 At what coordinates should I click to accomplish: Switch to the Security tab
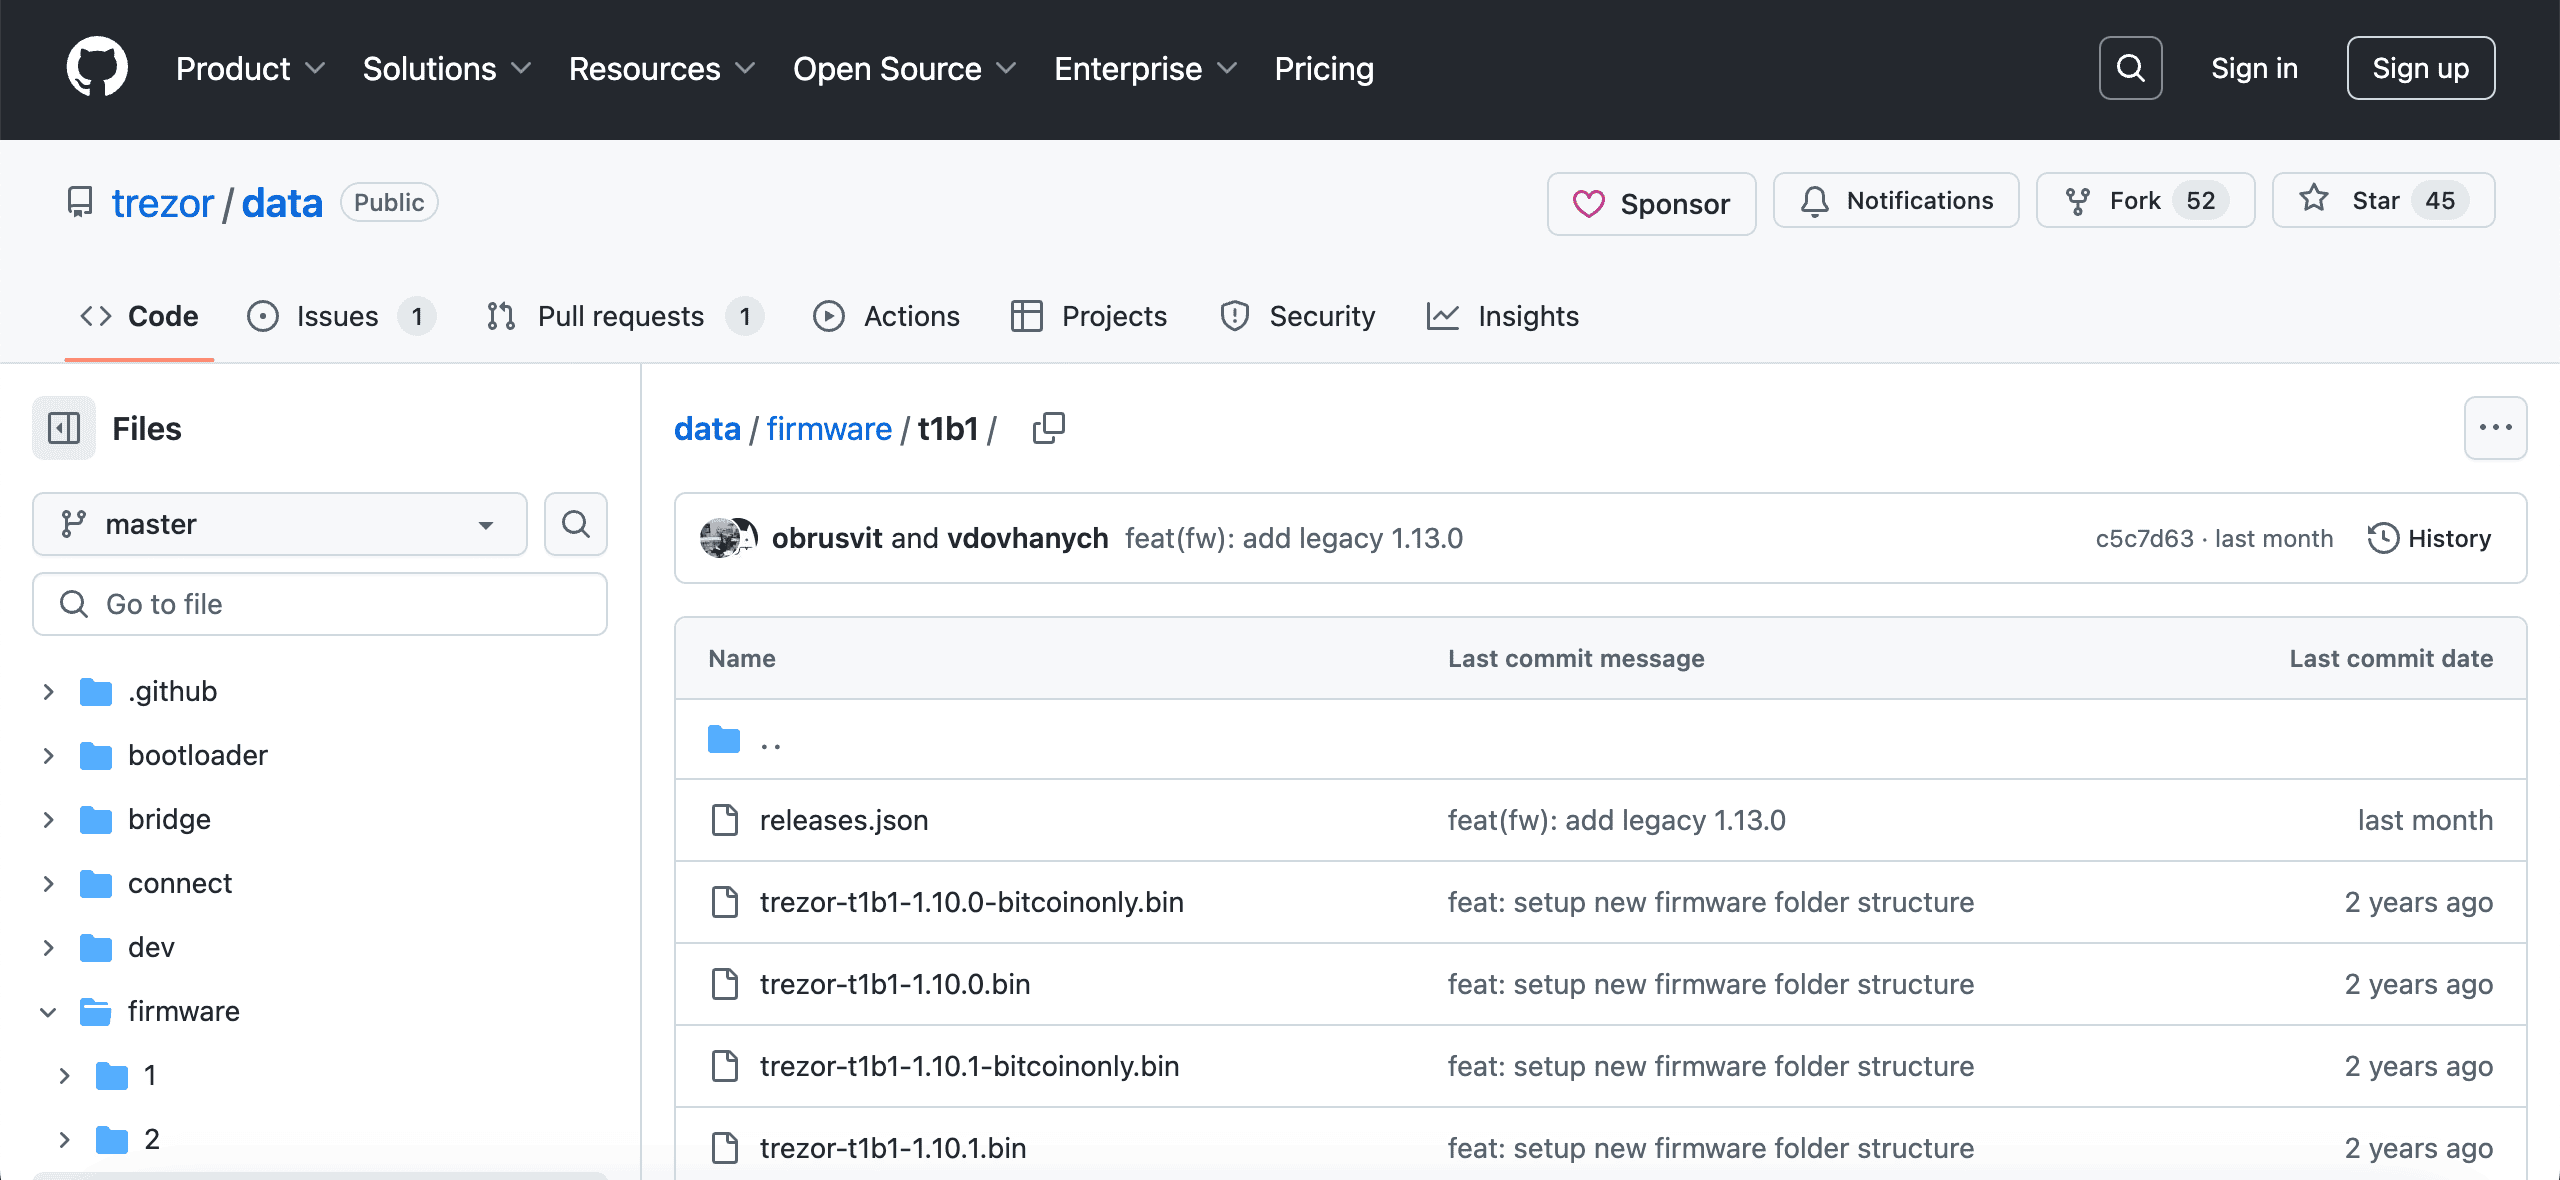click(x=1298, y=316)
